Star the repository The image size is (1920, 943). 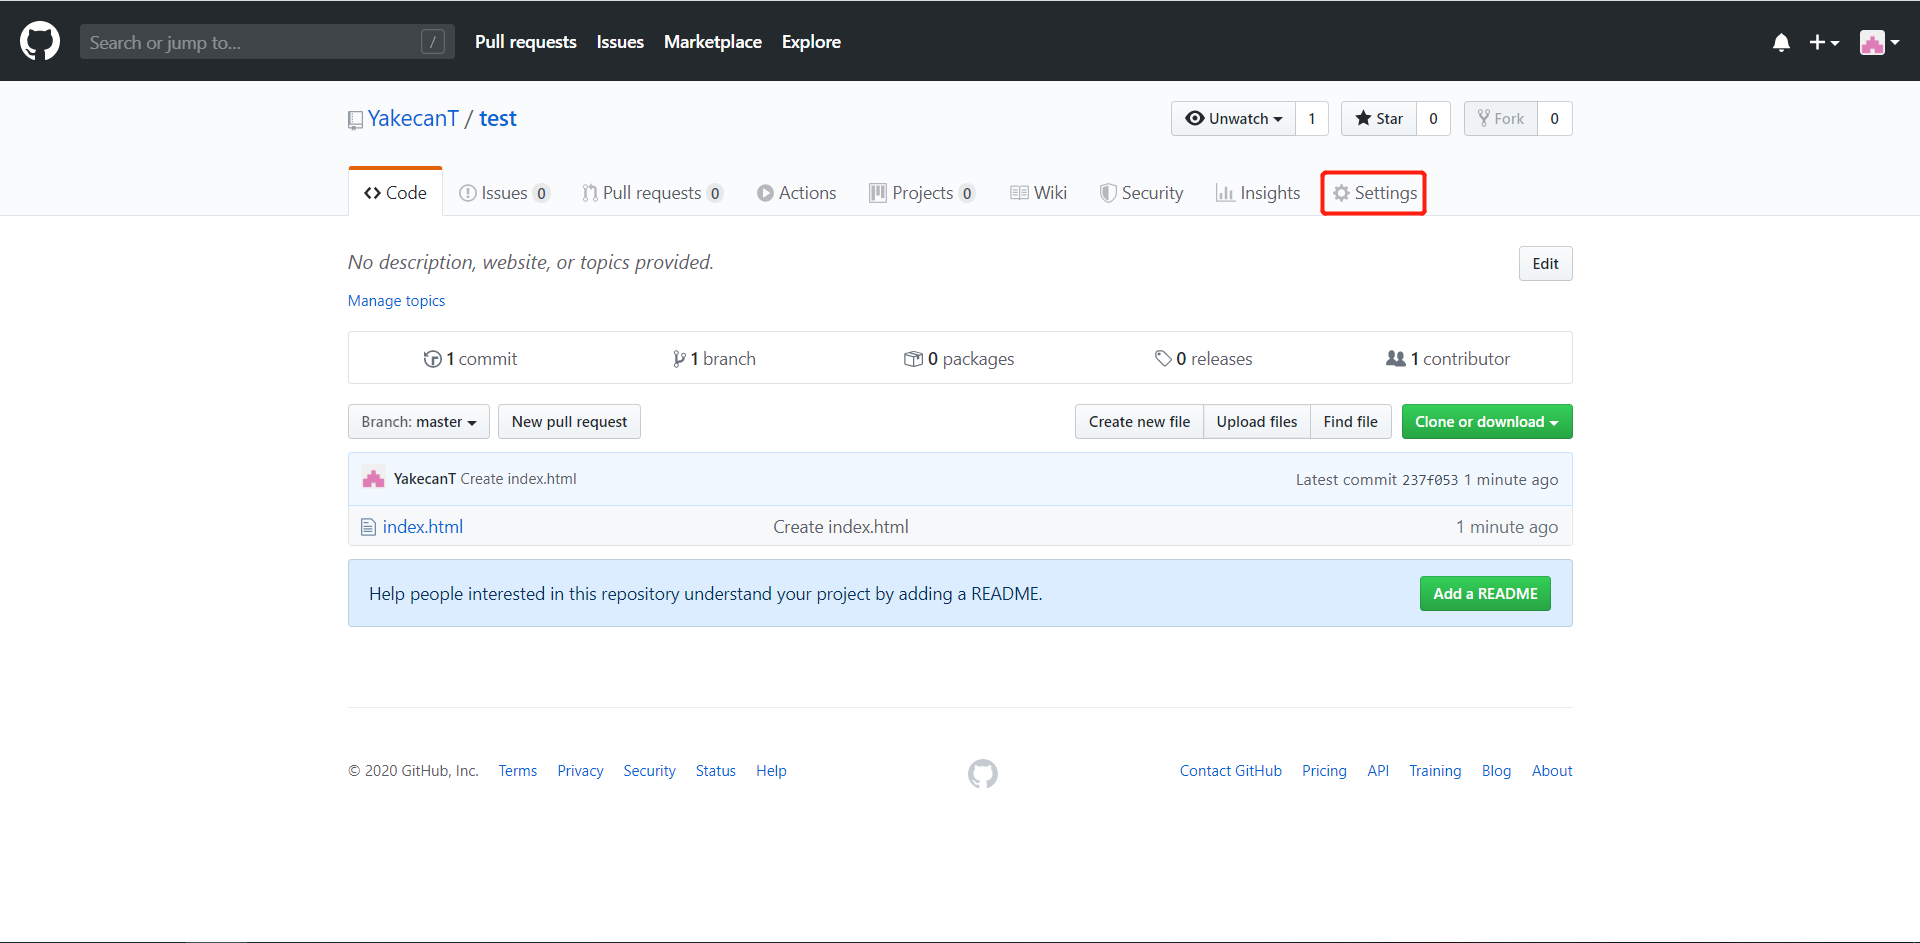tap(1379, 118)
